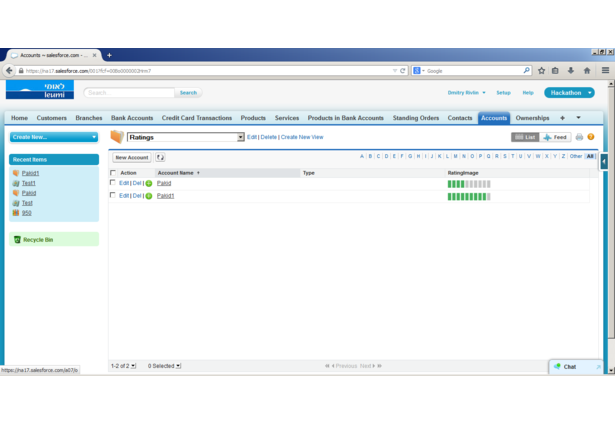Tick the select-all checkbox in the header
615x424 pixels.
pos(113,173)
